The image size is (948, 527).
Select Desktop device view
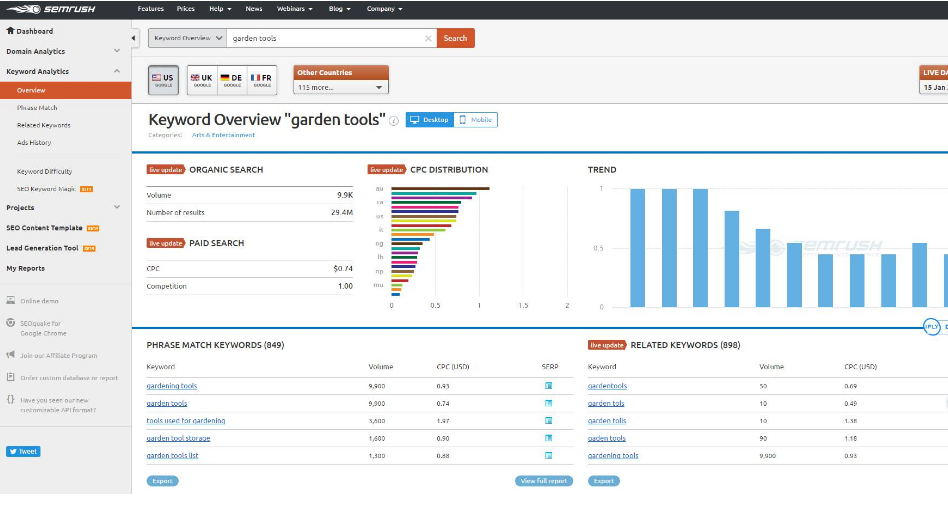430,120
